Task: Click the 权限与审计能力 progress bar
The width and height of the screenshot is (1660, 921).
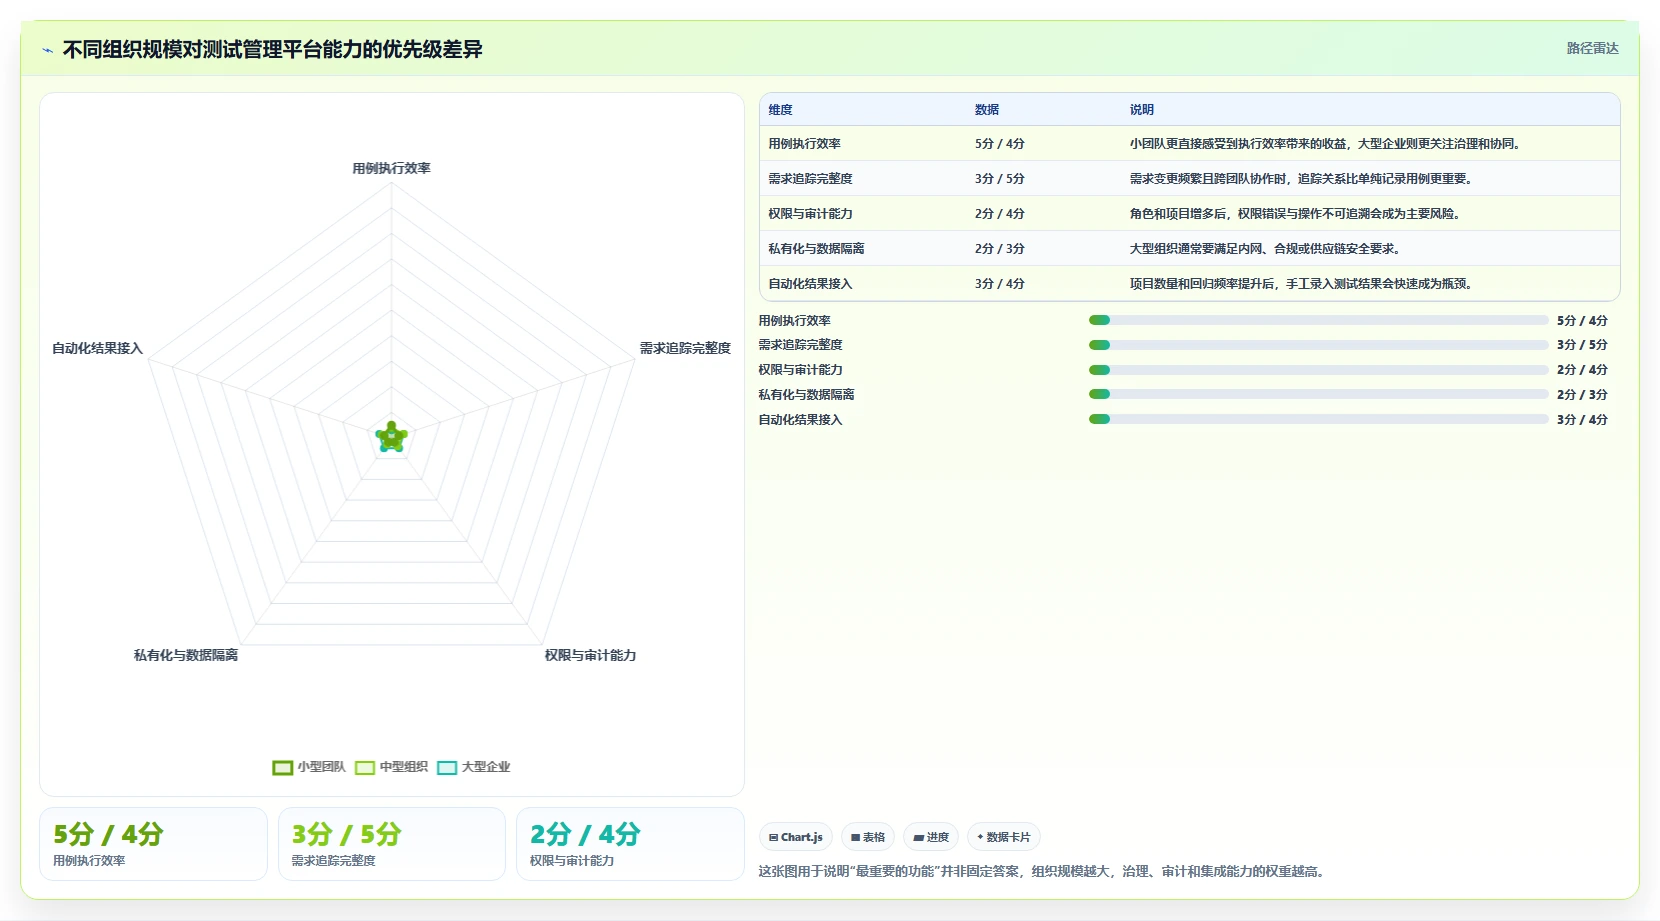Action: pos(1318,370)
